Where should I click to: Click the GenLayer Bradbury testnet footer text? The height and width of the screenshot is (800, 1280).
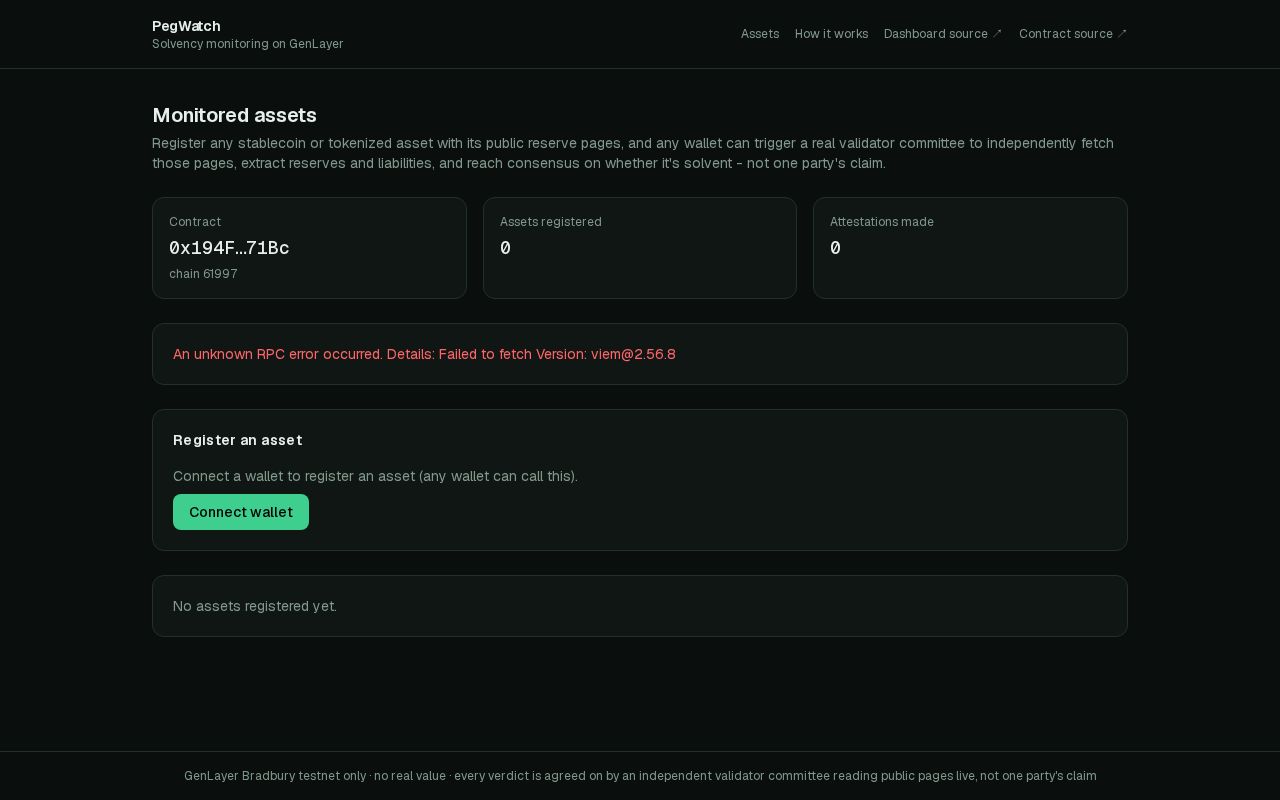[640, 776]
